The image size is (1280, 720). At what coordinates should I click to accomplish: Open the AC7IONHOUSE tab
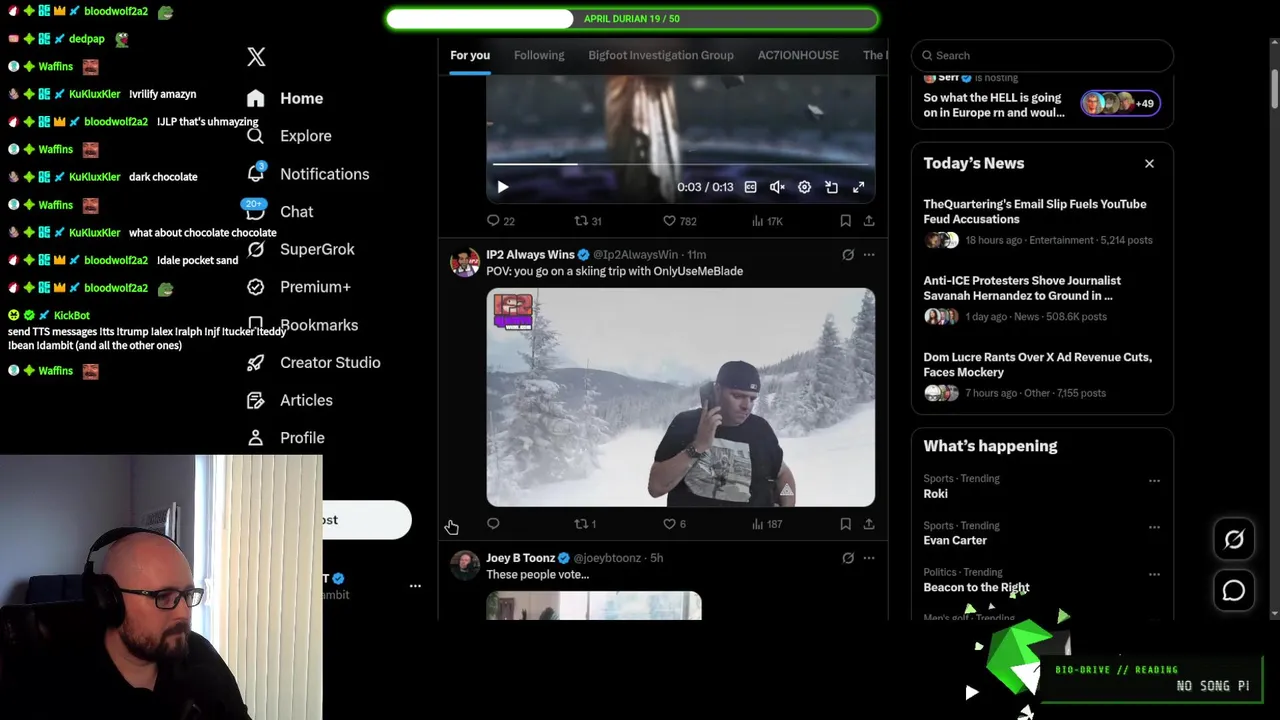[x=798, y=55]
